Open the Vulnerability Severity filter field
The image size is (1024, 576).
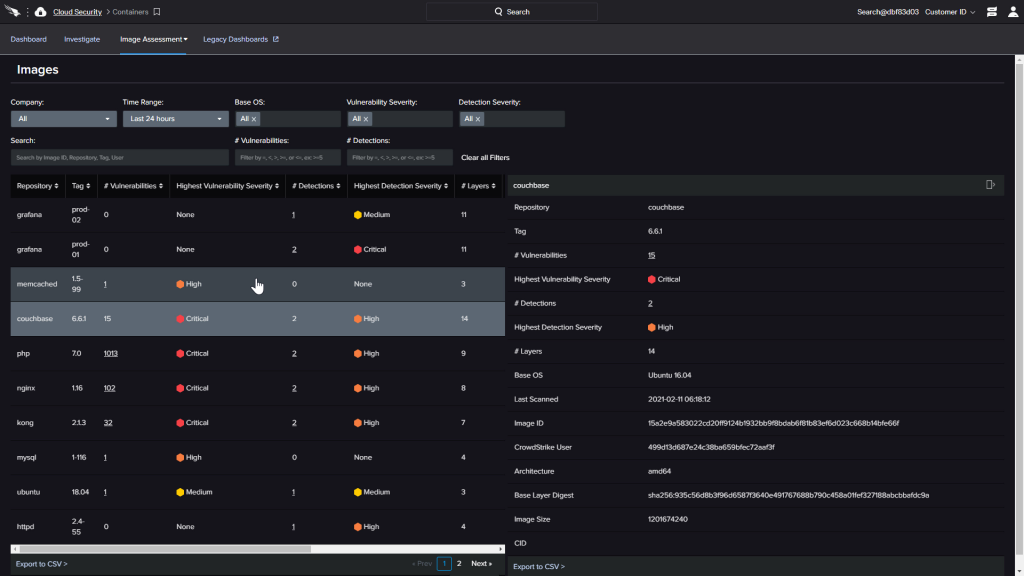pos(400,119)
